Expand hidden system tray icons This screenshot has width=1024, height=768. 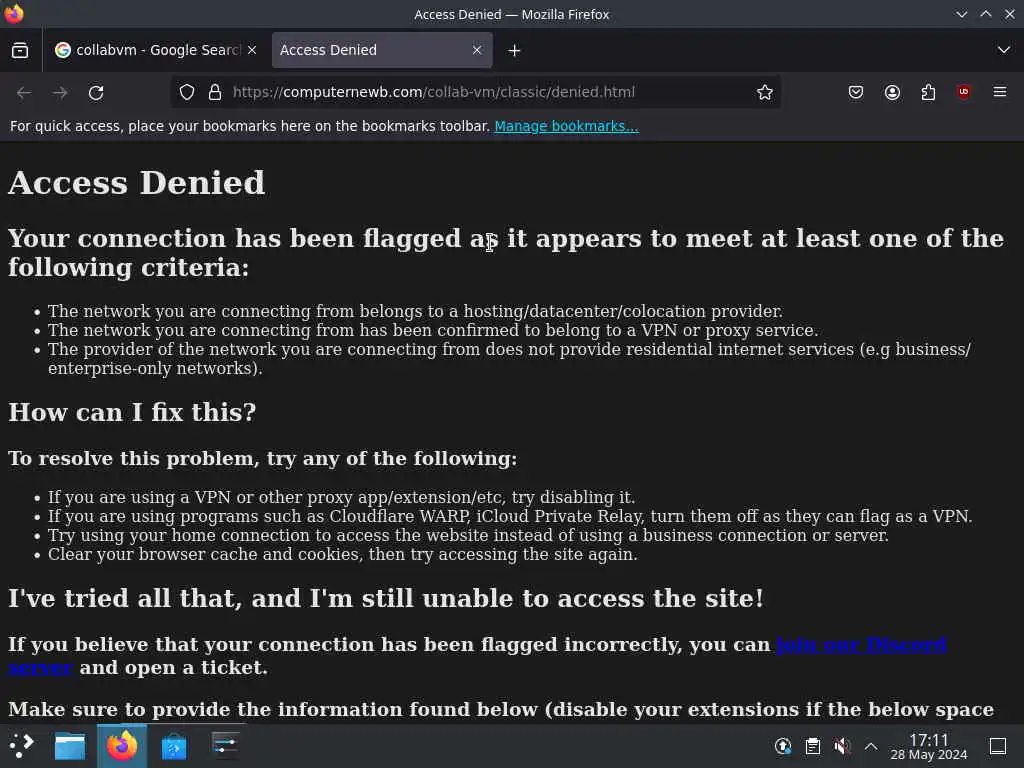[x=871, y=746]
